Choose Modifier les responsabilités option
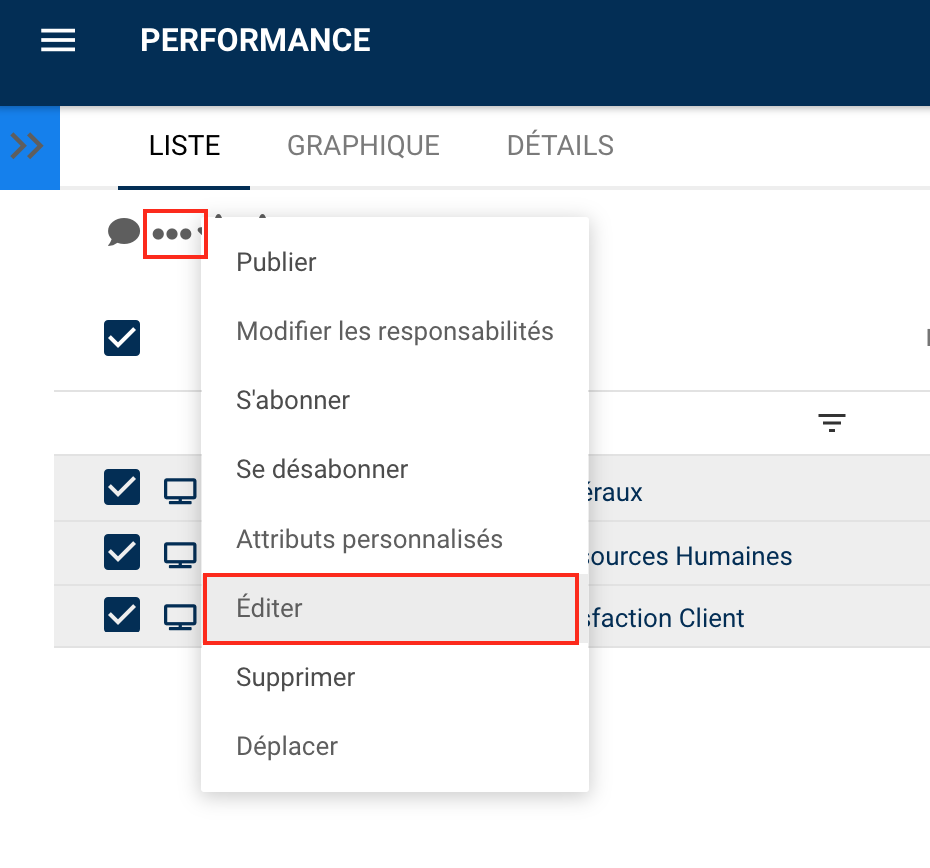 point(395,331)
